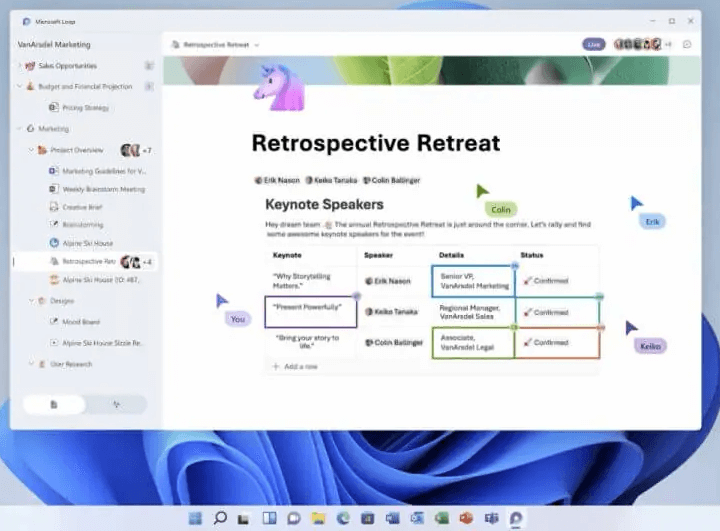Open the Sales Opportunities workspace icon
Screen dimensions: 720x531
30,66
